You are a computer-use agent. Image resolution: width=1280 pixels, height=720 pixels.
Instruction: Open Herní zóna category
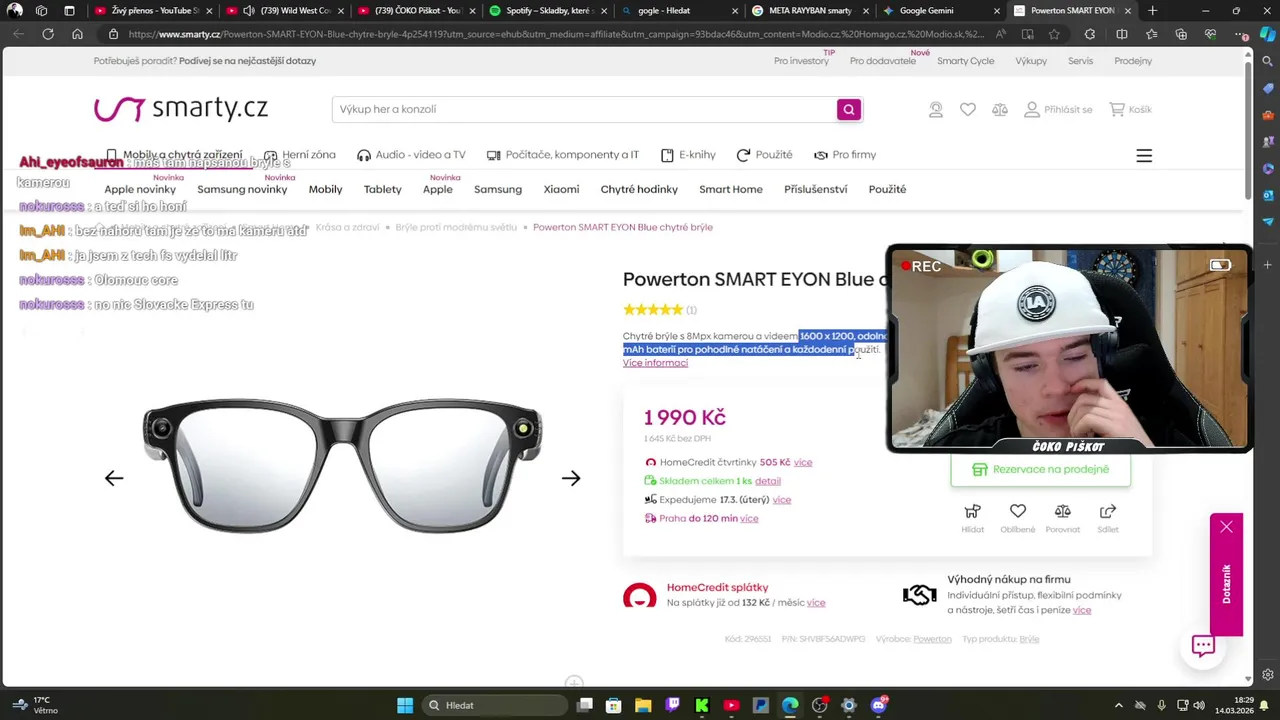point(300,155)
